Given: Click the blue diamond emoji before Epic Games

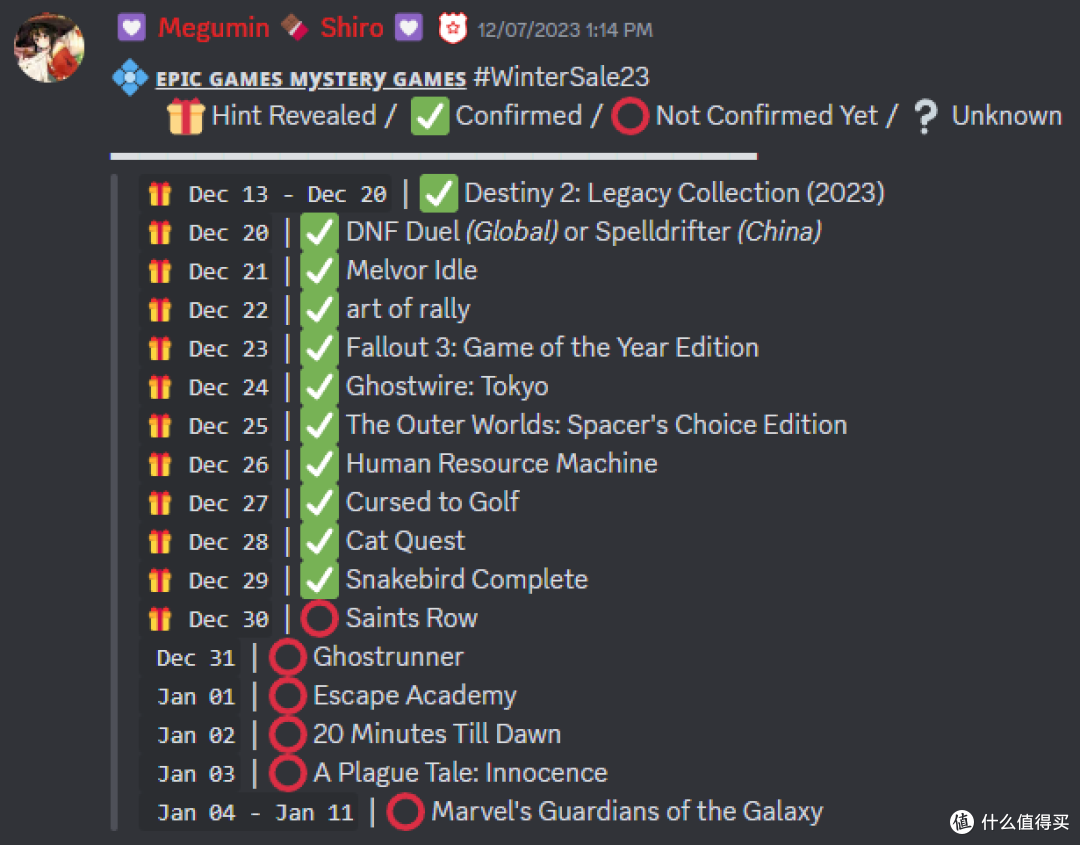Looking at the screenshot, I should [130, 77].
